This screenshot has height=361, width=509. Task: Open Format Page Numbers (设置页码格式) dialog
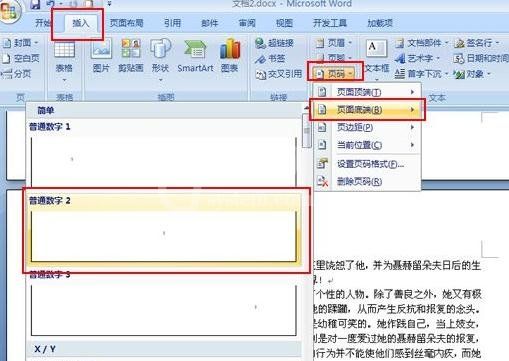(x=367, y=164)
